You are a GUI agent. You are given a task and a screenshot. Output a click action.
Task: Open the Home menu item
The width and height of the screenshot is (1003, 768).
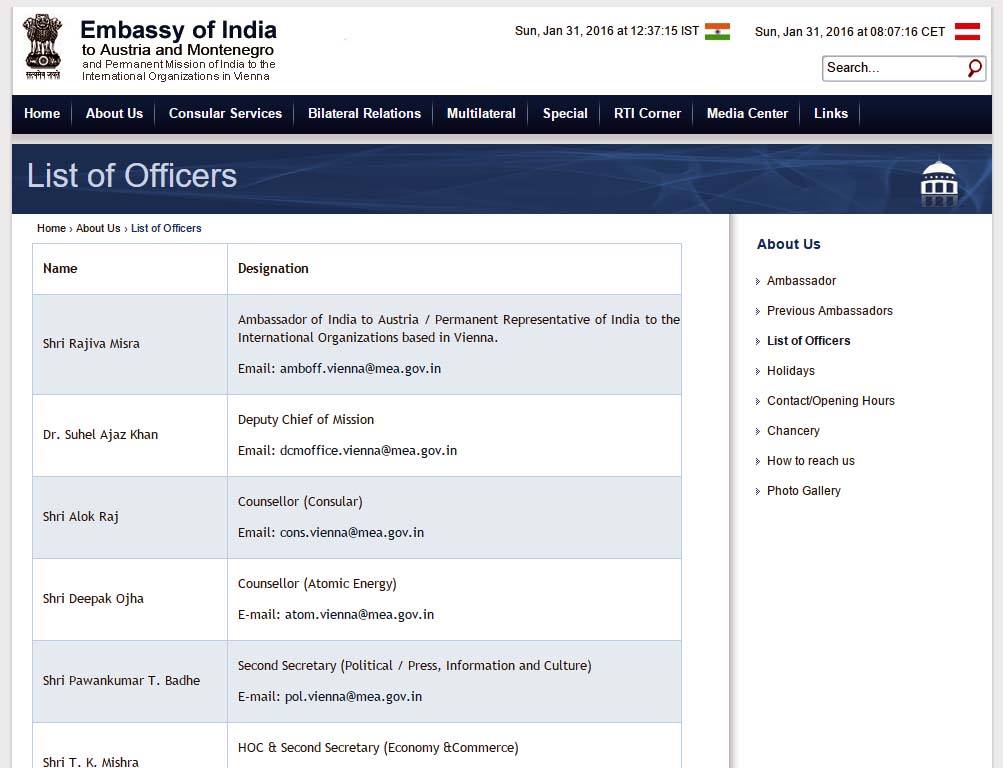pos(42,114)
